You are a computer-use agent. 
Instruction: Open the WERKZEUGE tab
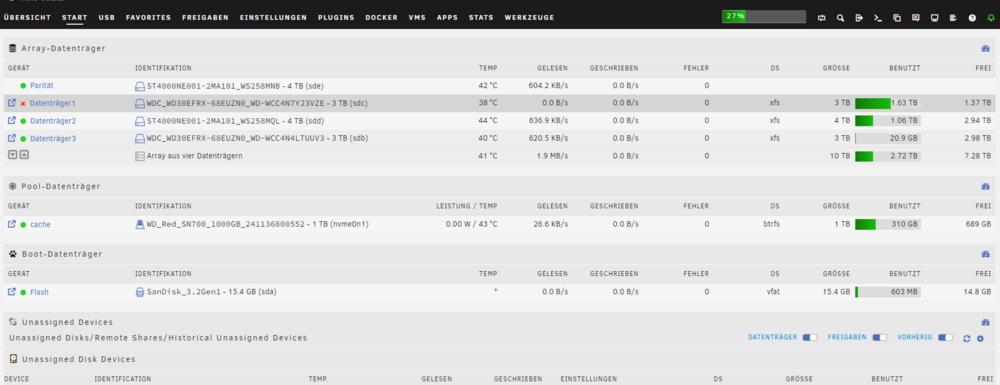coord(529,18)
